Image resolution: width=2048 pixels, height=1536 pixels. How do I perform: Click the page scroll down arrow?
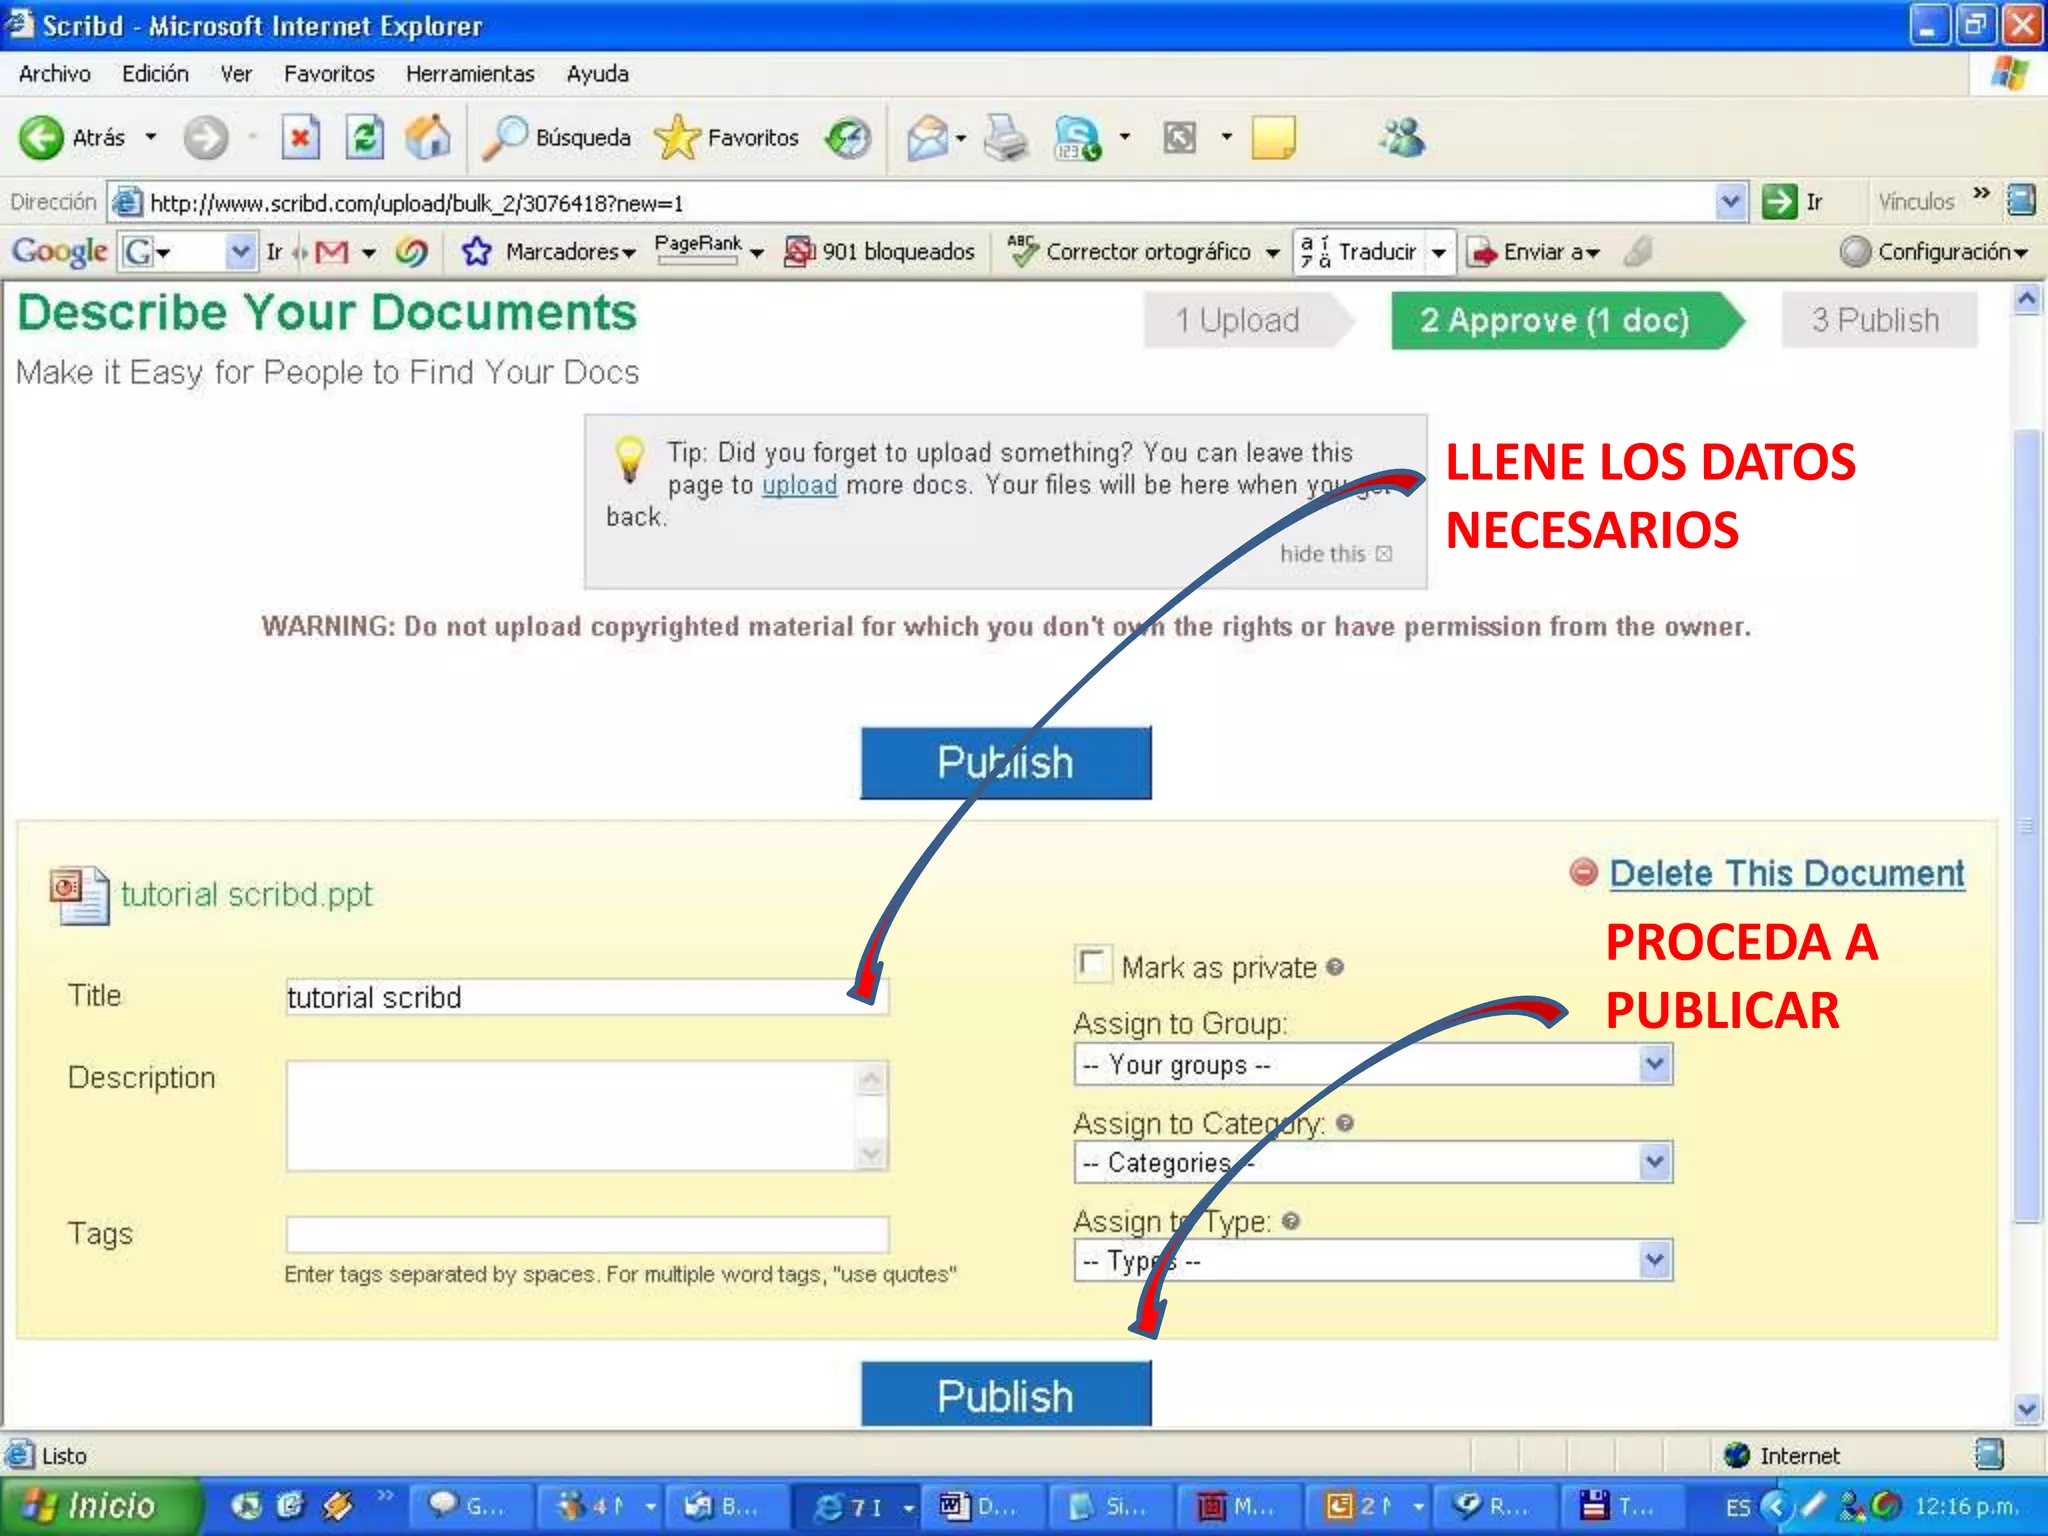pos(2026,1409)
